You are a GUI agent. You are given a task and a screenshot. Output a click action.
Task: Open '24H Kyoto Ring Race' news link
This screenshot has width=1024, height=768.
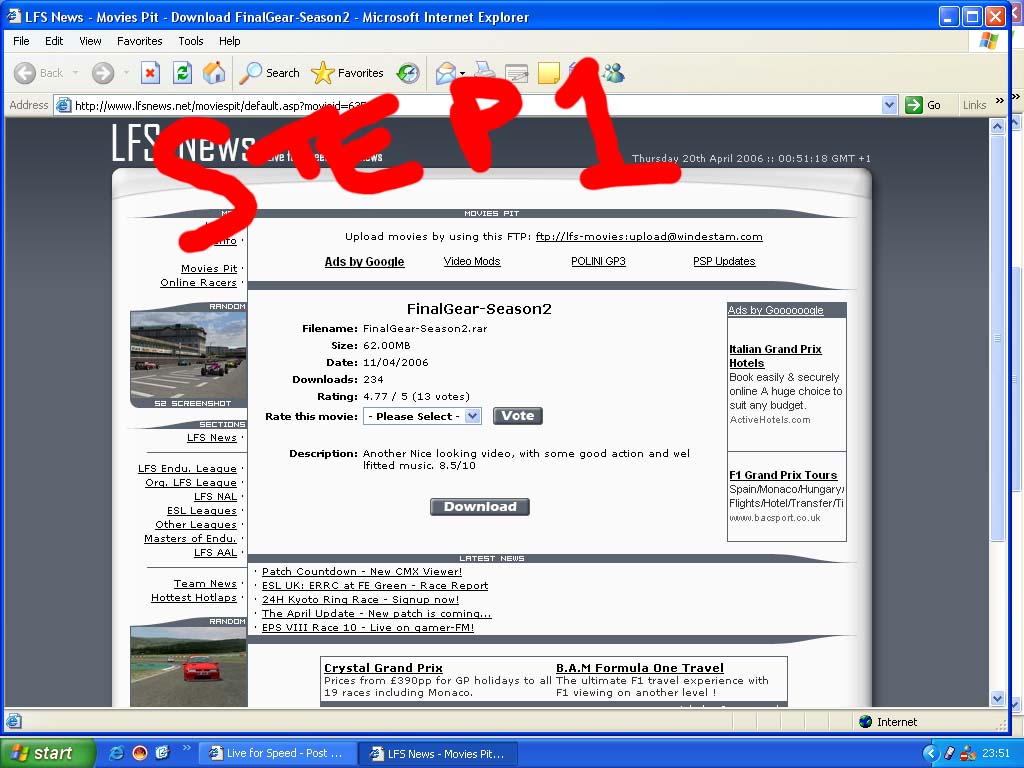point(360,600)
